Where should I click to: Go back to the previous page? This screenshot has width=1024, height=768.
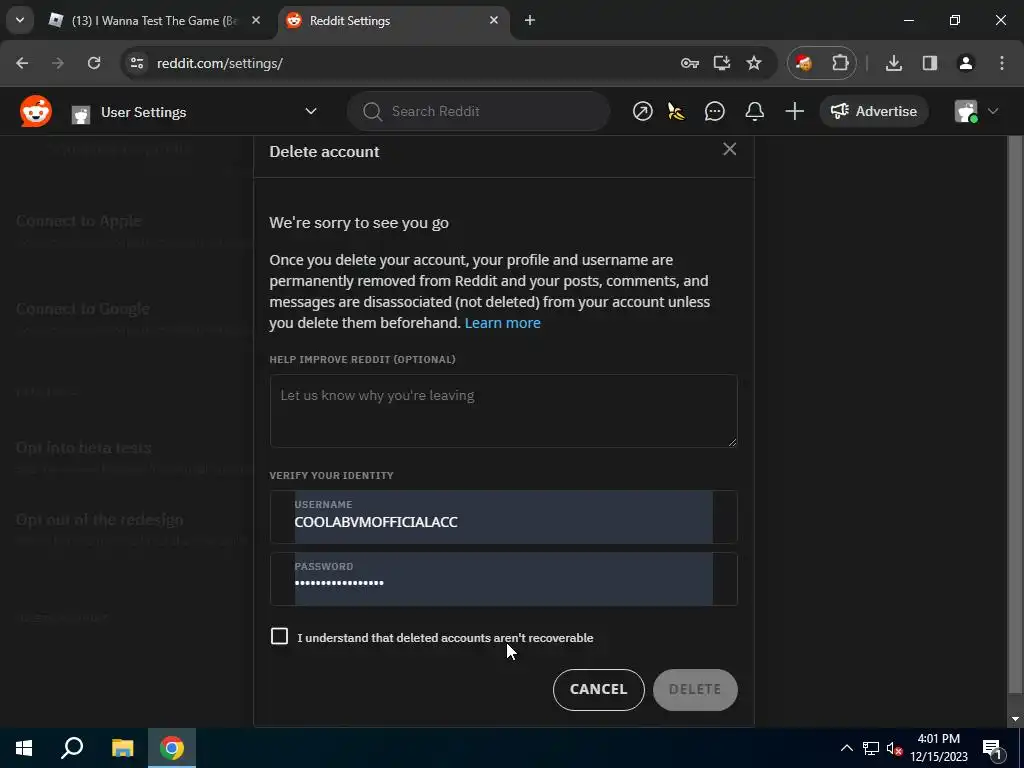(22, 63)
